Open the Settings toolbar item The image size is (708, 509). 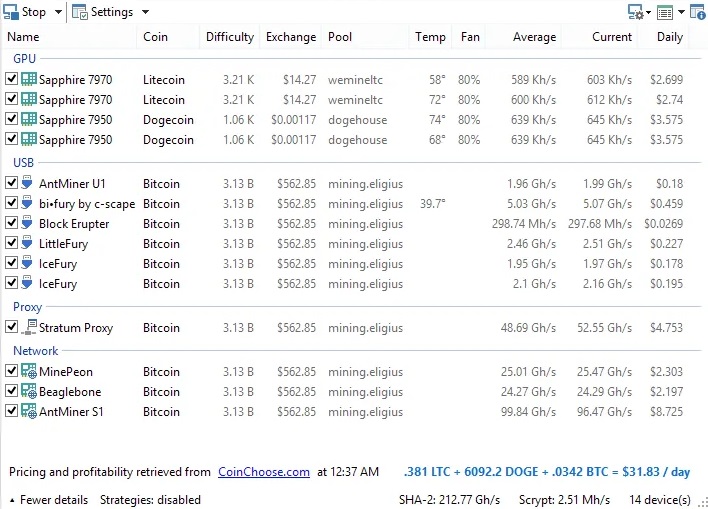tap(103, 12)
